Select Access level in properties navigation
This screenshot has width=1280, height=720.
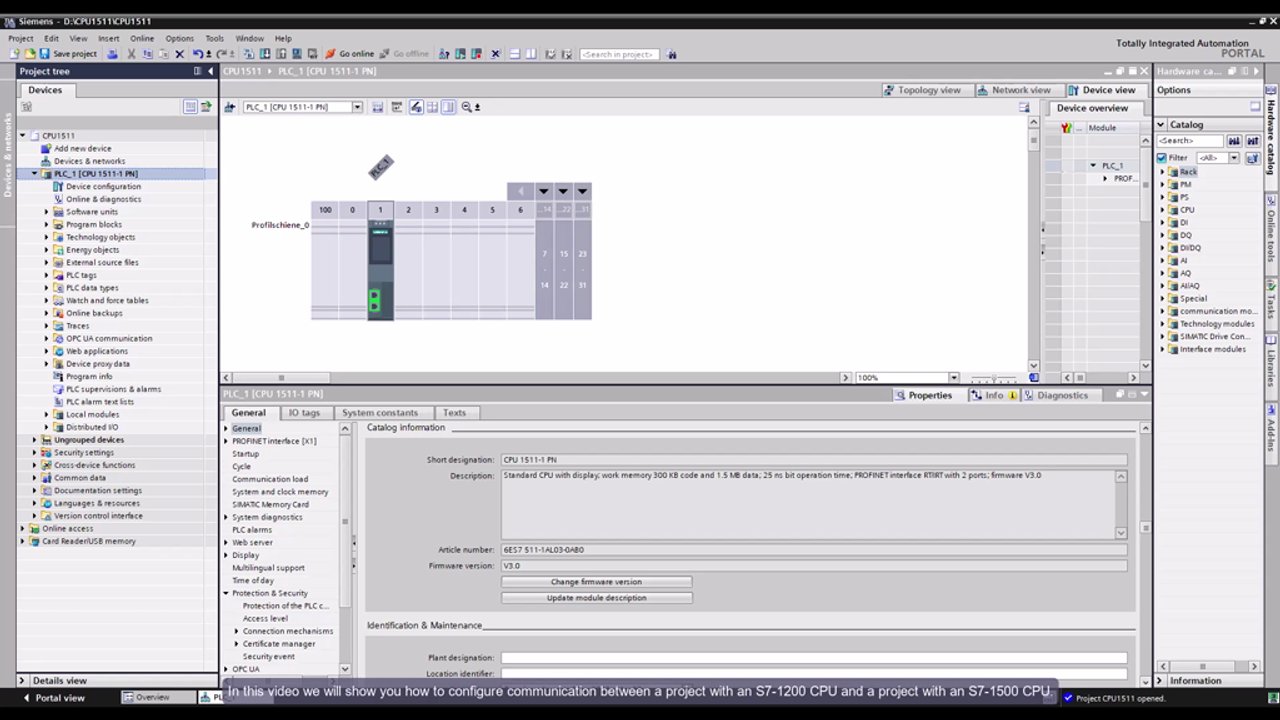[265, 618]
